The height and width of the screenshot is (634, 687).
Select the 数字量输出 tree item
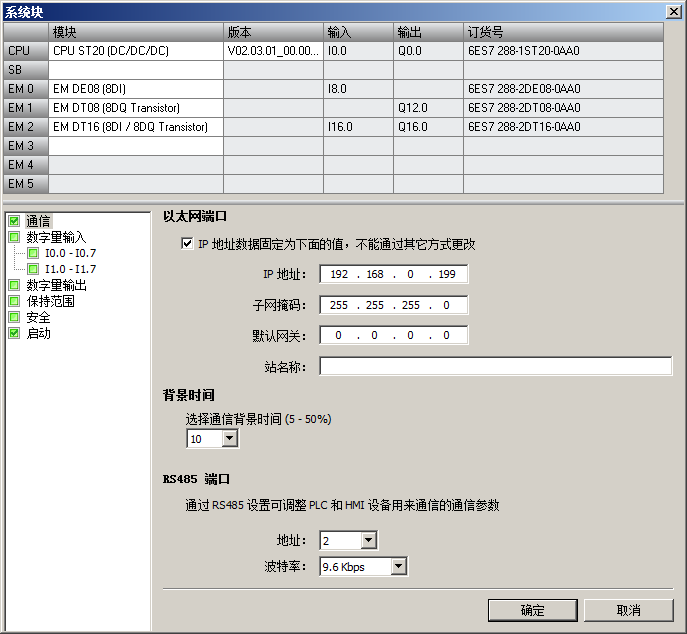coord(56,285)
